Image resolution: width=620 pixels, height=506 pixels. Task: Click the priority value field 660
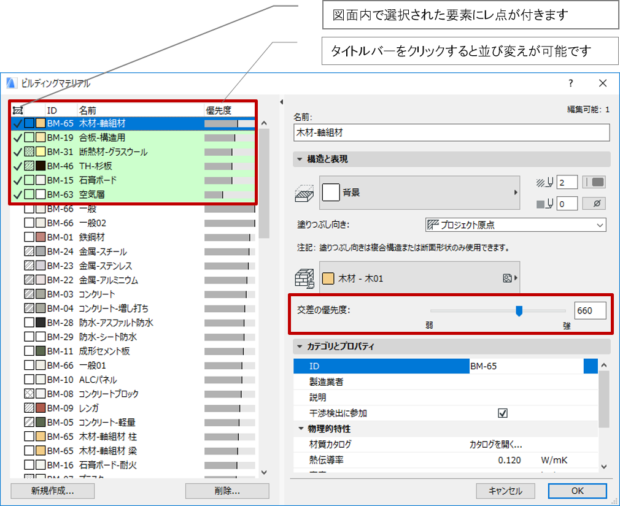[590, 310]
